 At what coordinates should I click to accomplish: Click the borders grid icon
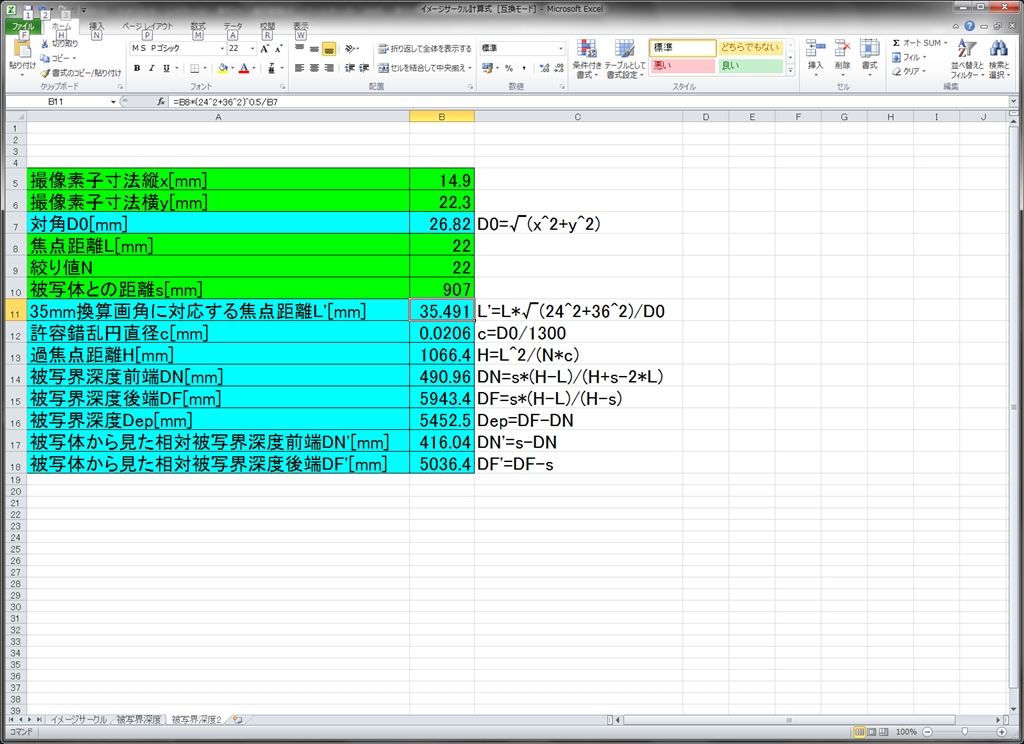[195, 68]
